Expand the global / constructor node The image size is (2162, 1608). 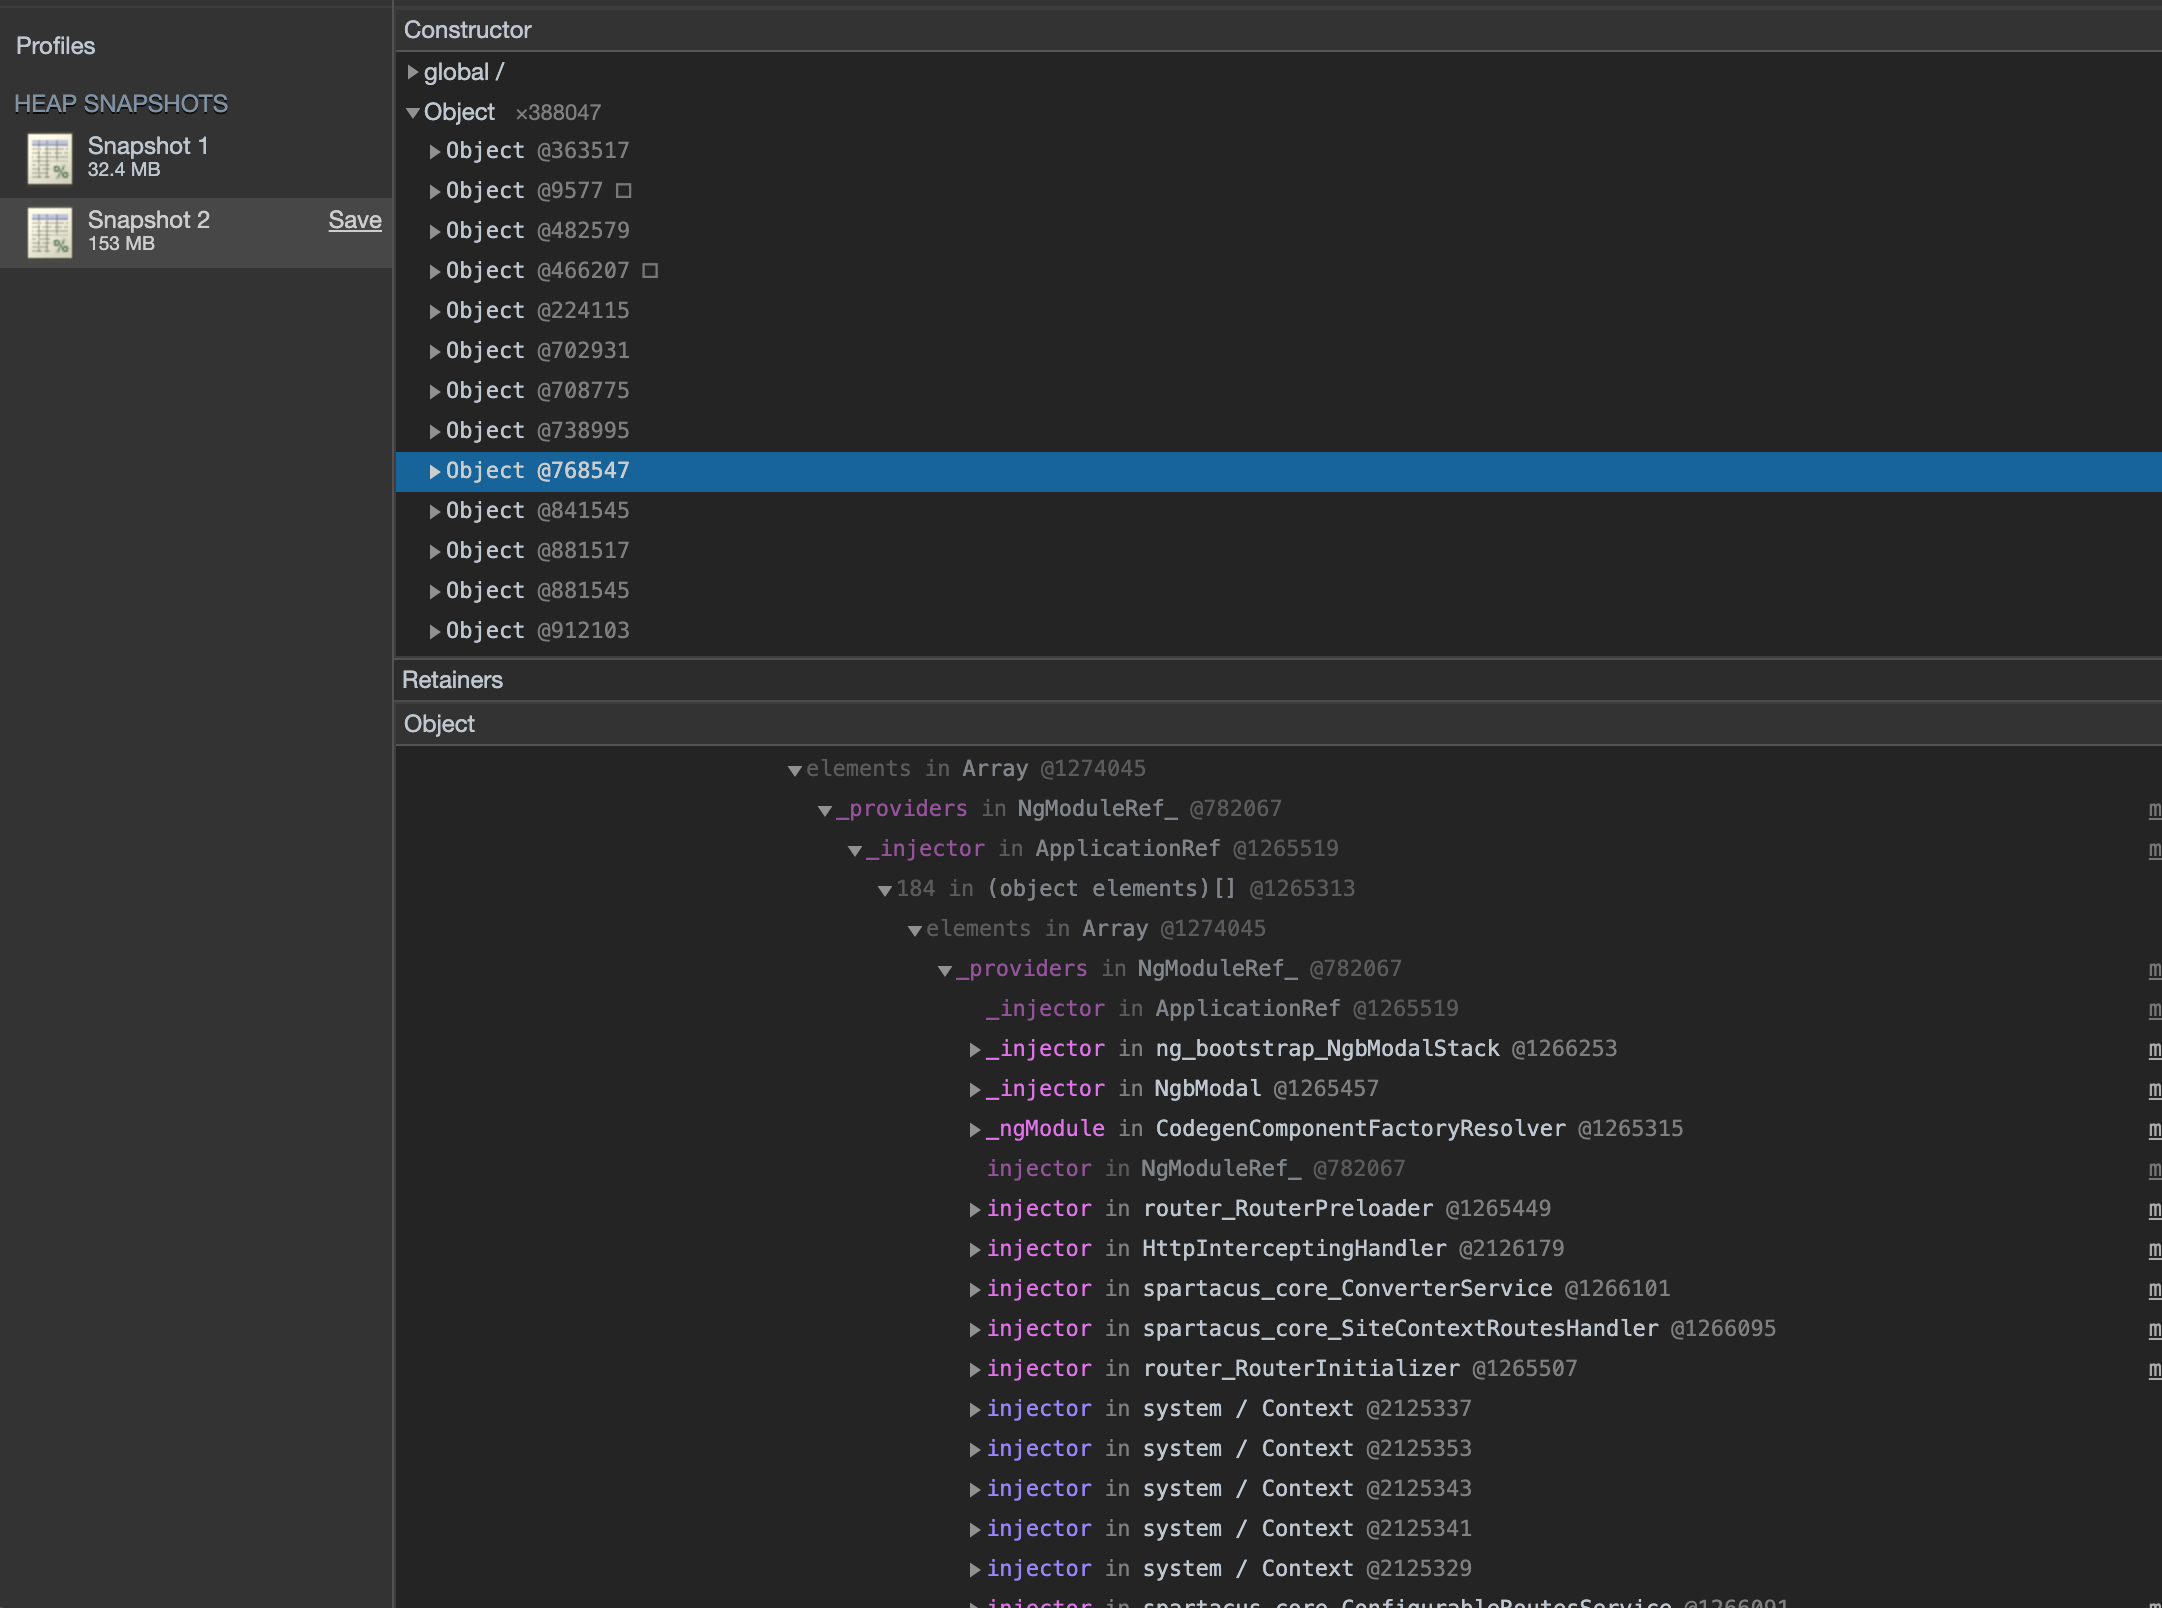tap(413, 71)
